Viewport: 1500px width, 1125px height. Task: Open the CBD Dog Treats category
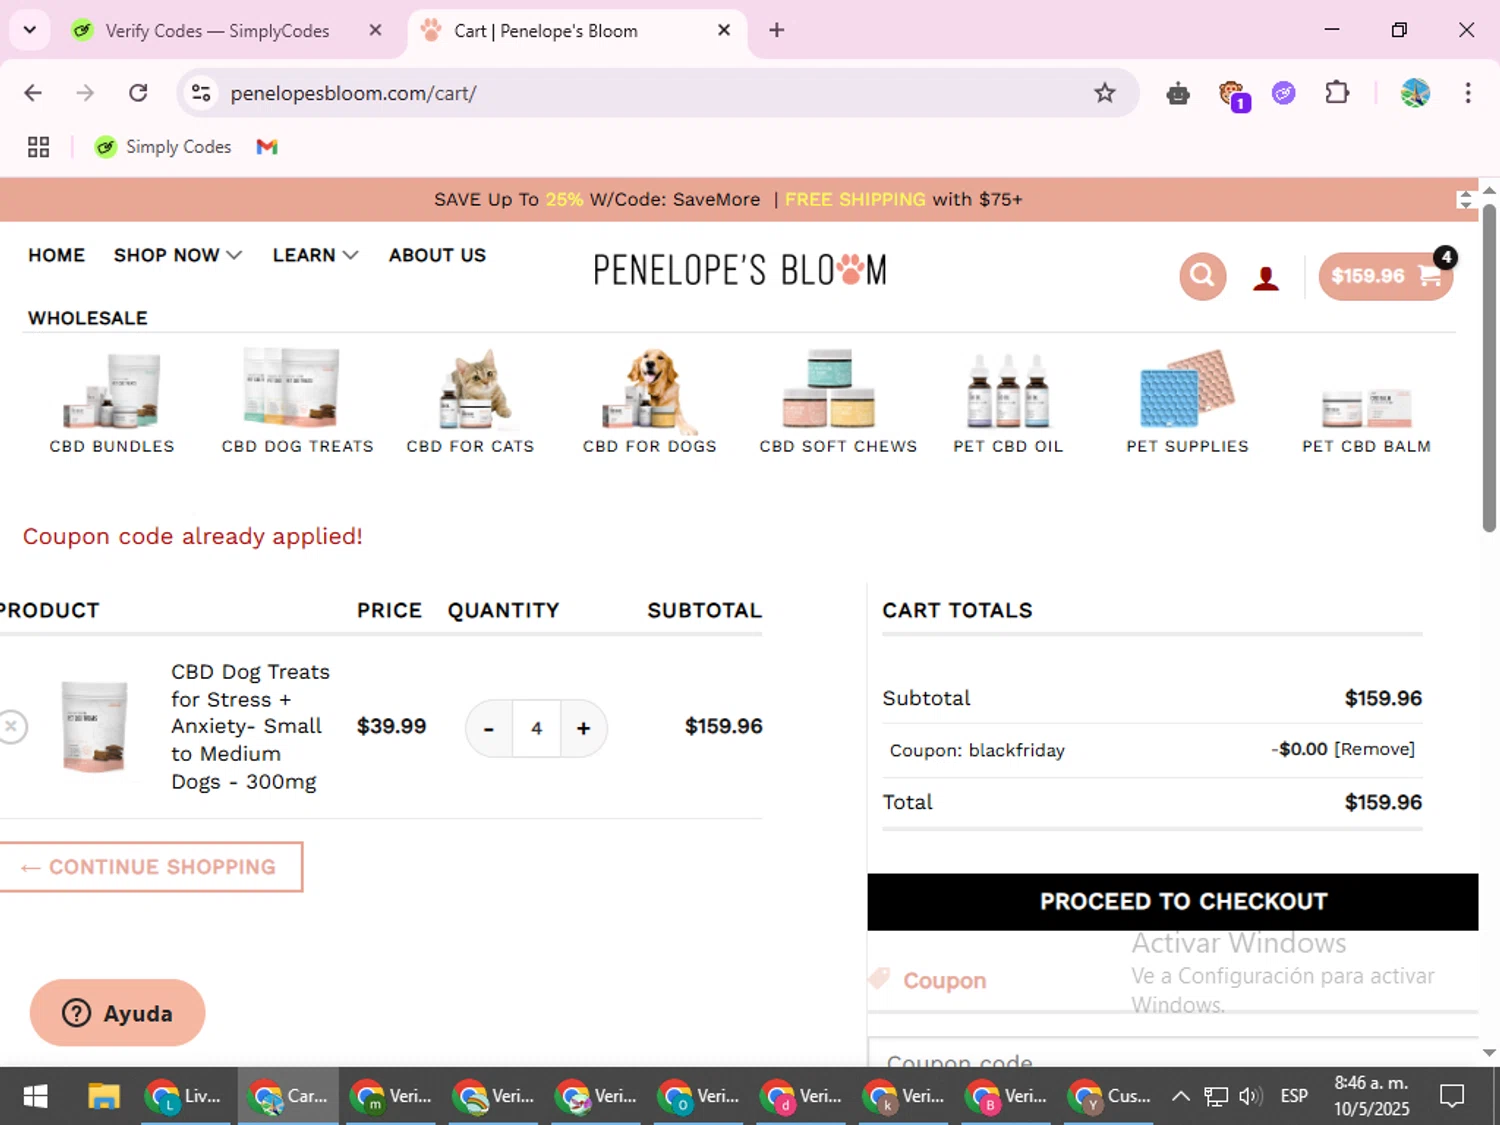(x=297, y=401)
